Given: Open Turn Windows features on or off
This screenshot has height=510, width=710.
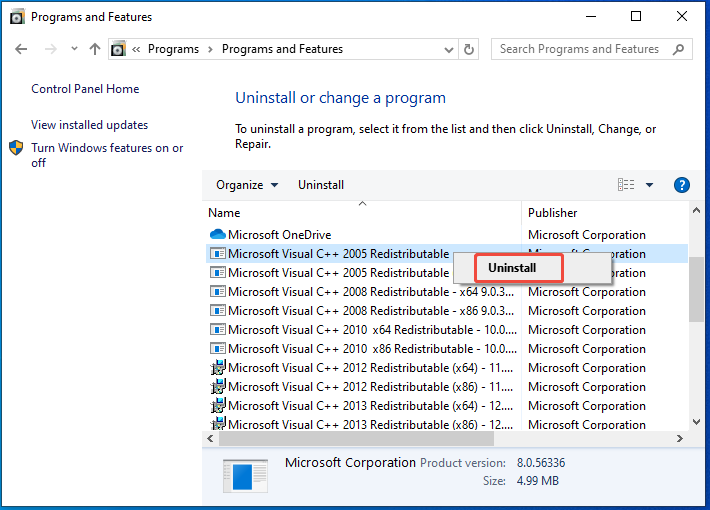Looking at the screenshot, I should tap(107, 155).
